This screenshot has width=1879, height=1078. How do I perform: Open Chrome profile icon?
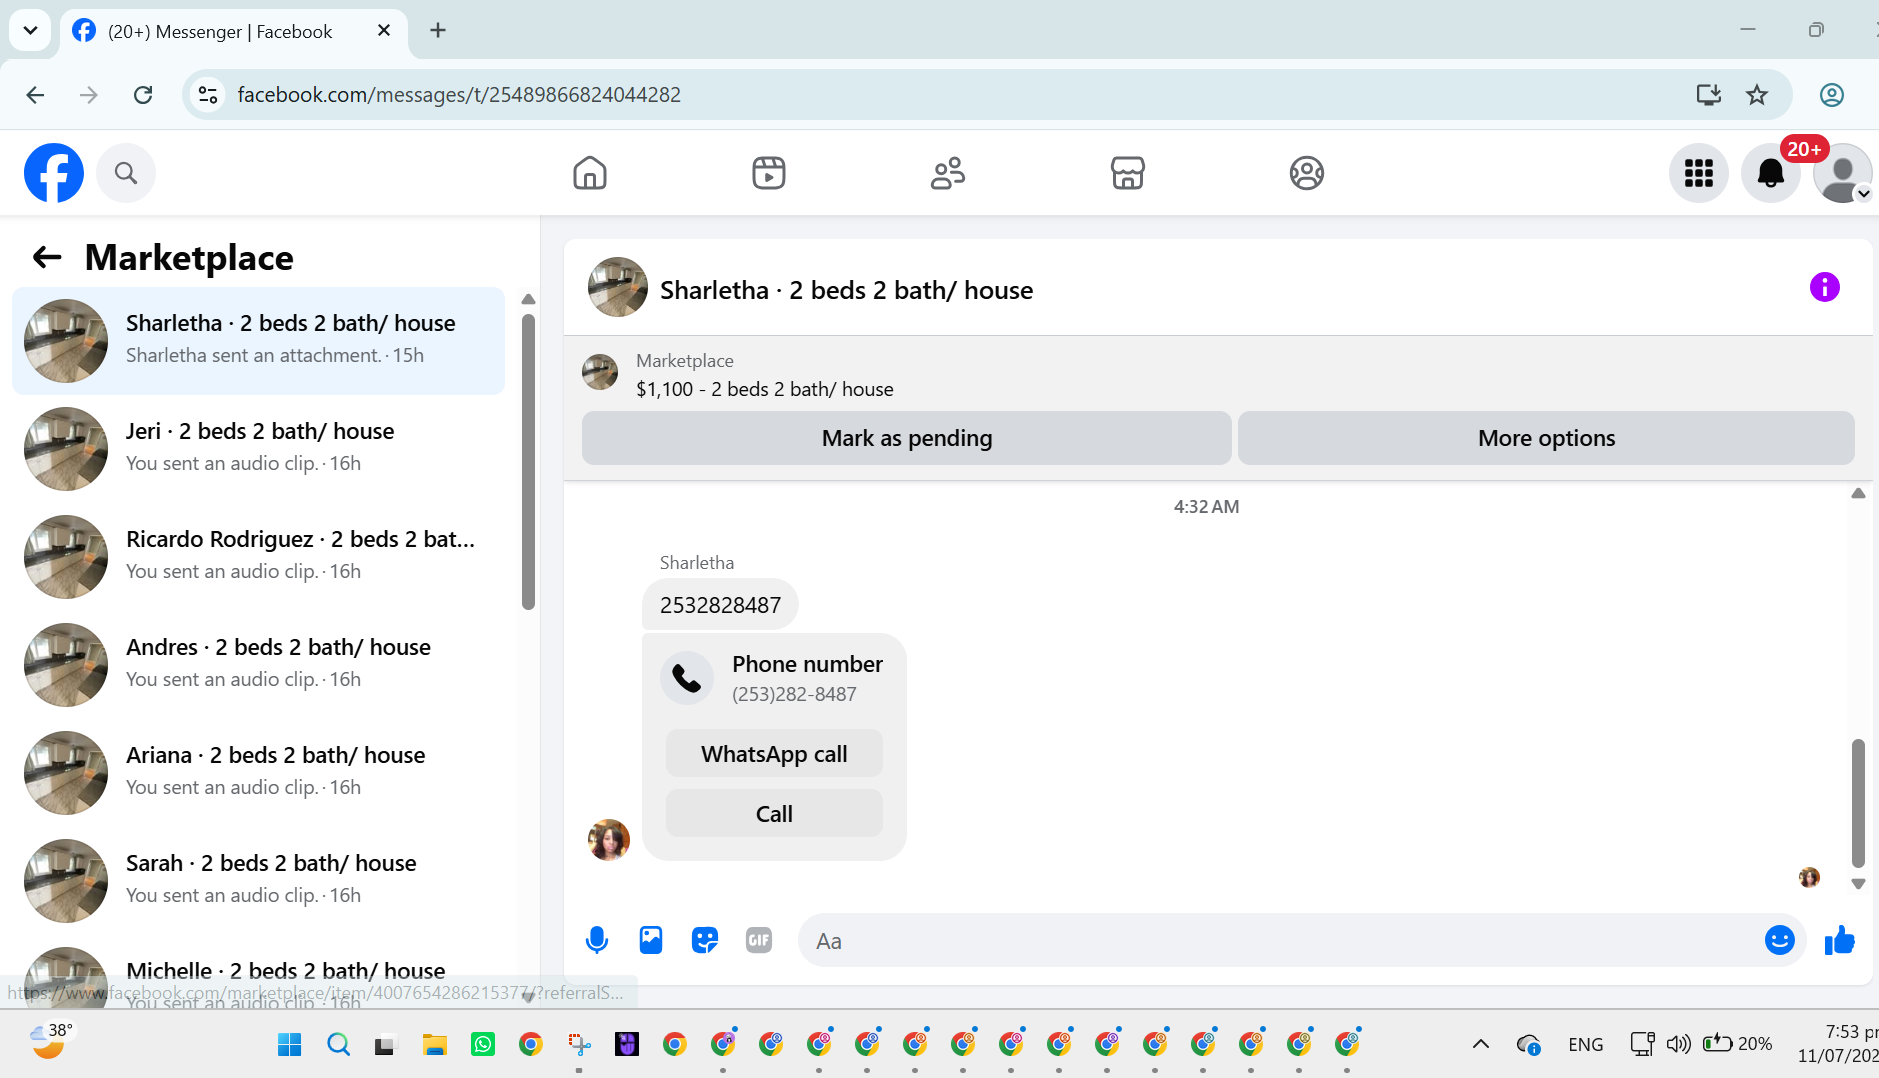[1832, 95]
